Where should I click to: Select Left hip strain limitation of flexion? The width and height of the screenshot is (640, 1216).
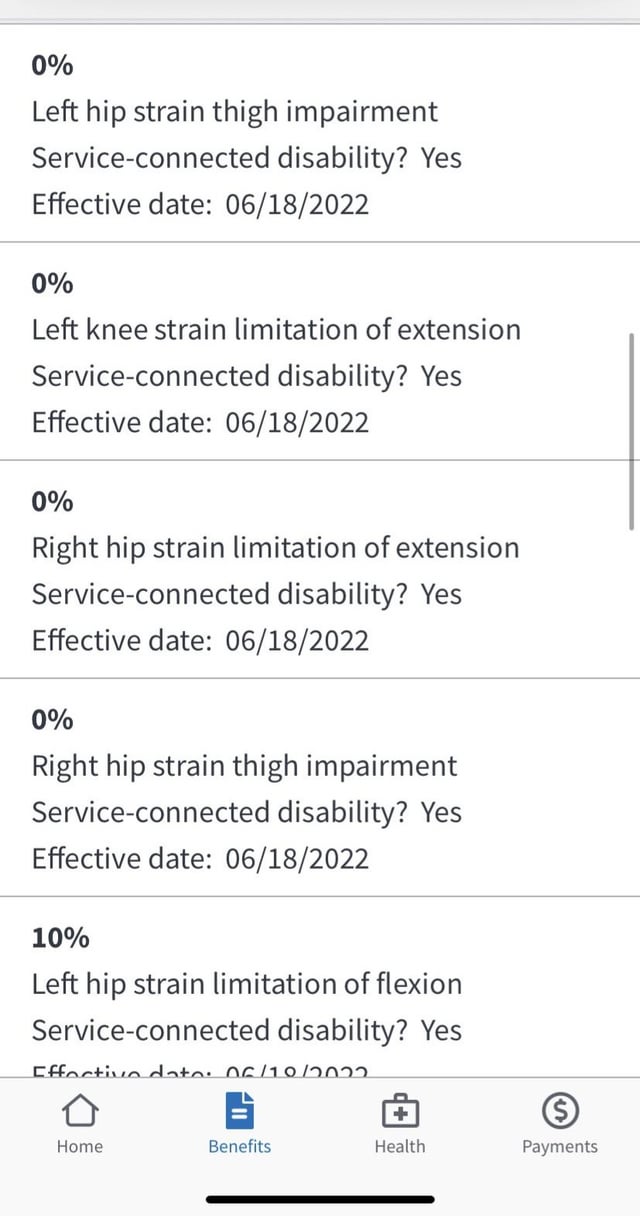(x=247, y=984)
